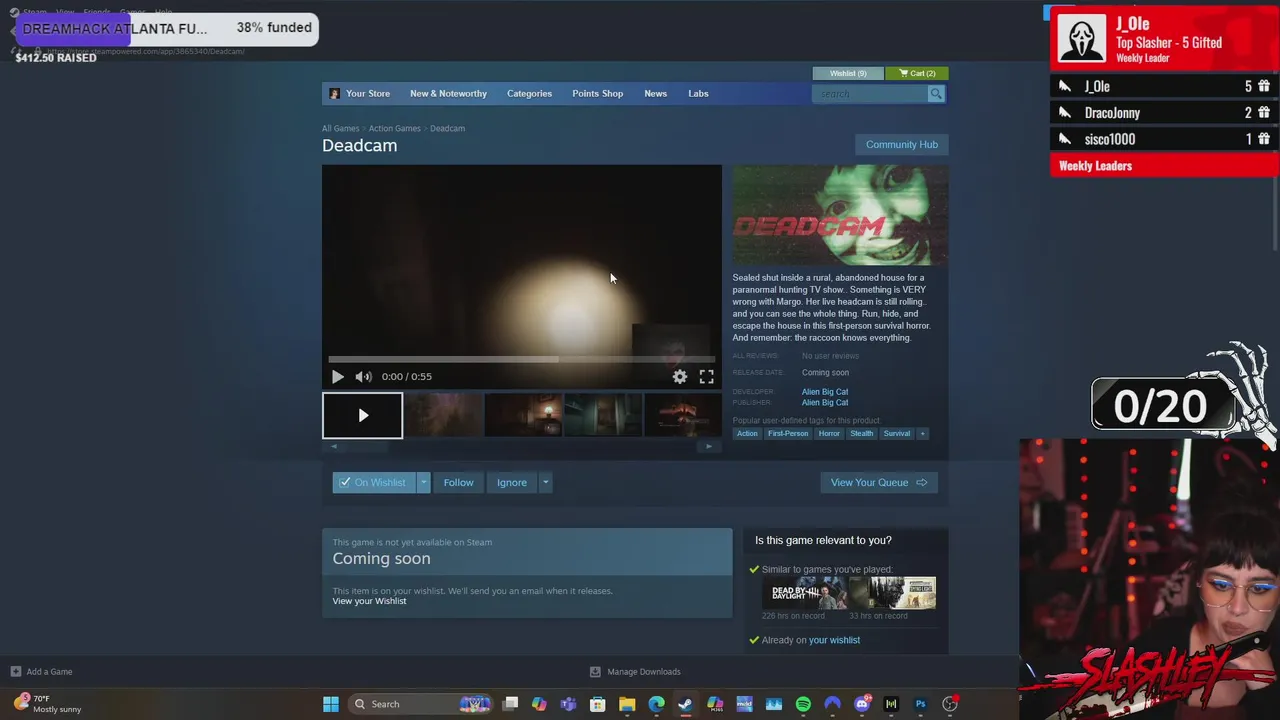Open Microsoft Store from taskbar
The height and width of the screenshot is (720, 1280).
click(x=597, y=704)
